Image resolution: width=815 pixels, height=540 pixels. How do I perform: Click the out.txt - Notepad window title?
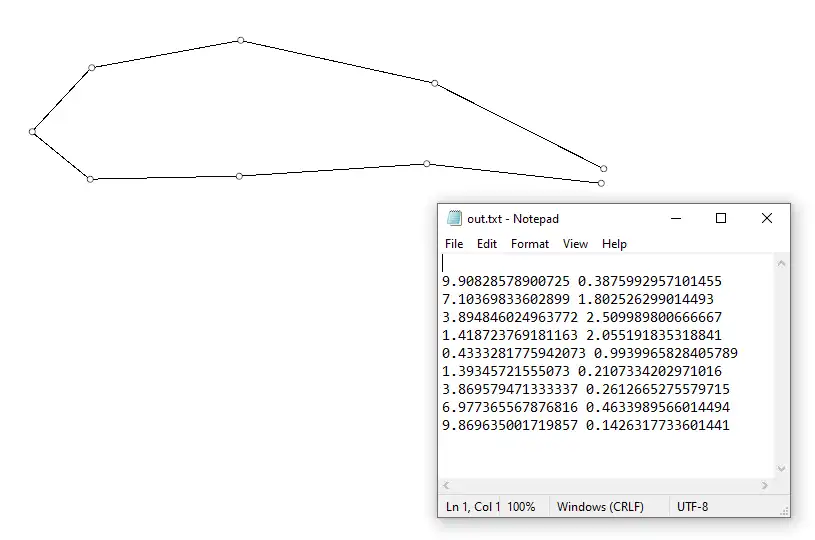point(512,219)
